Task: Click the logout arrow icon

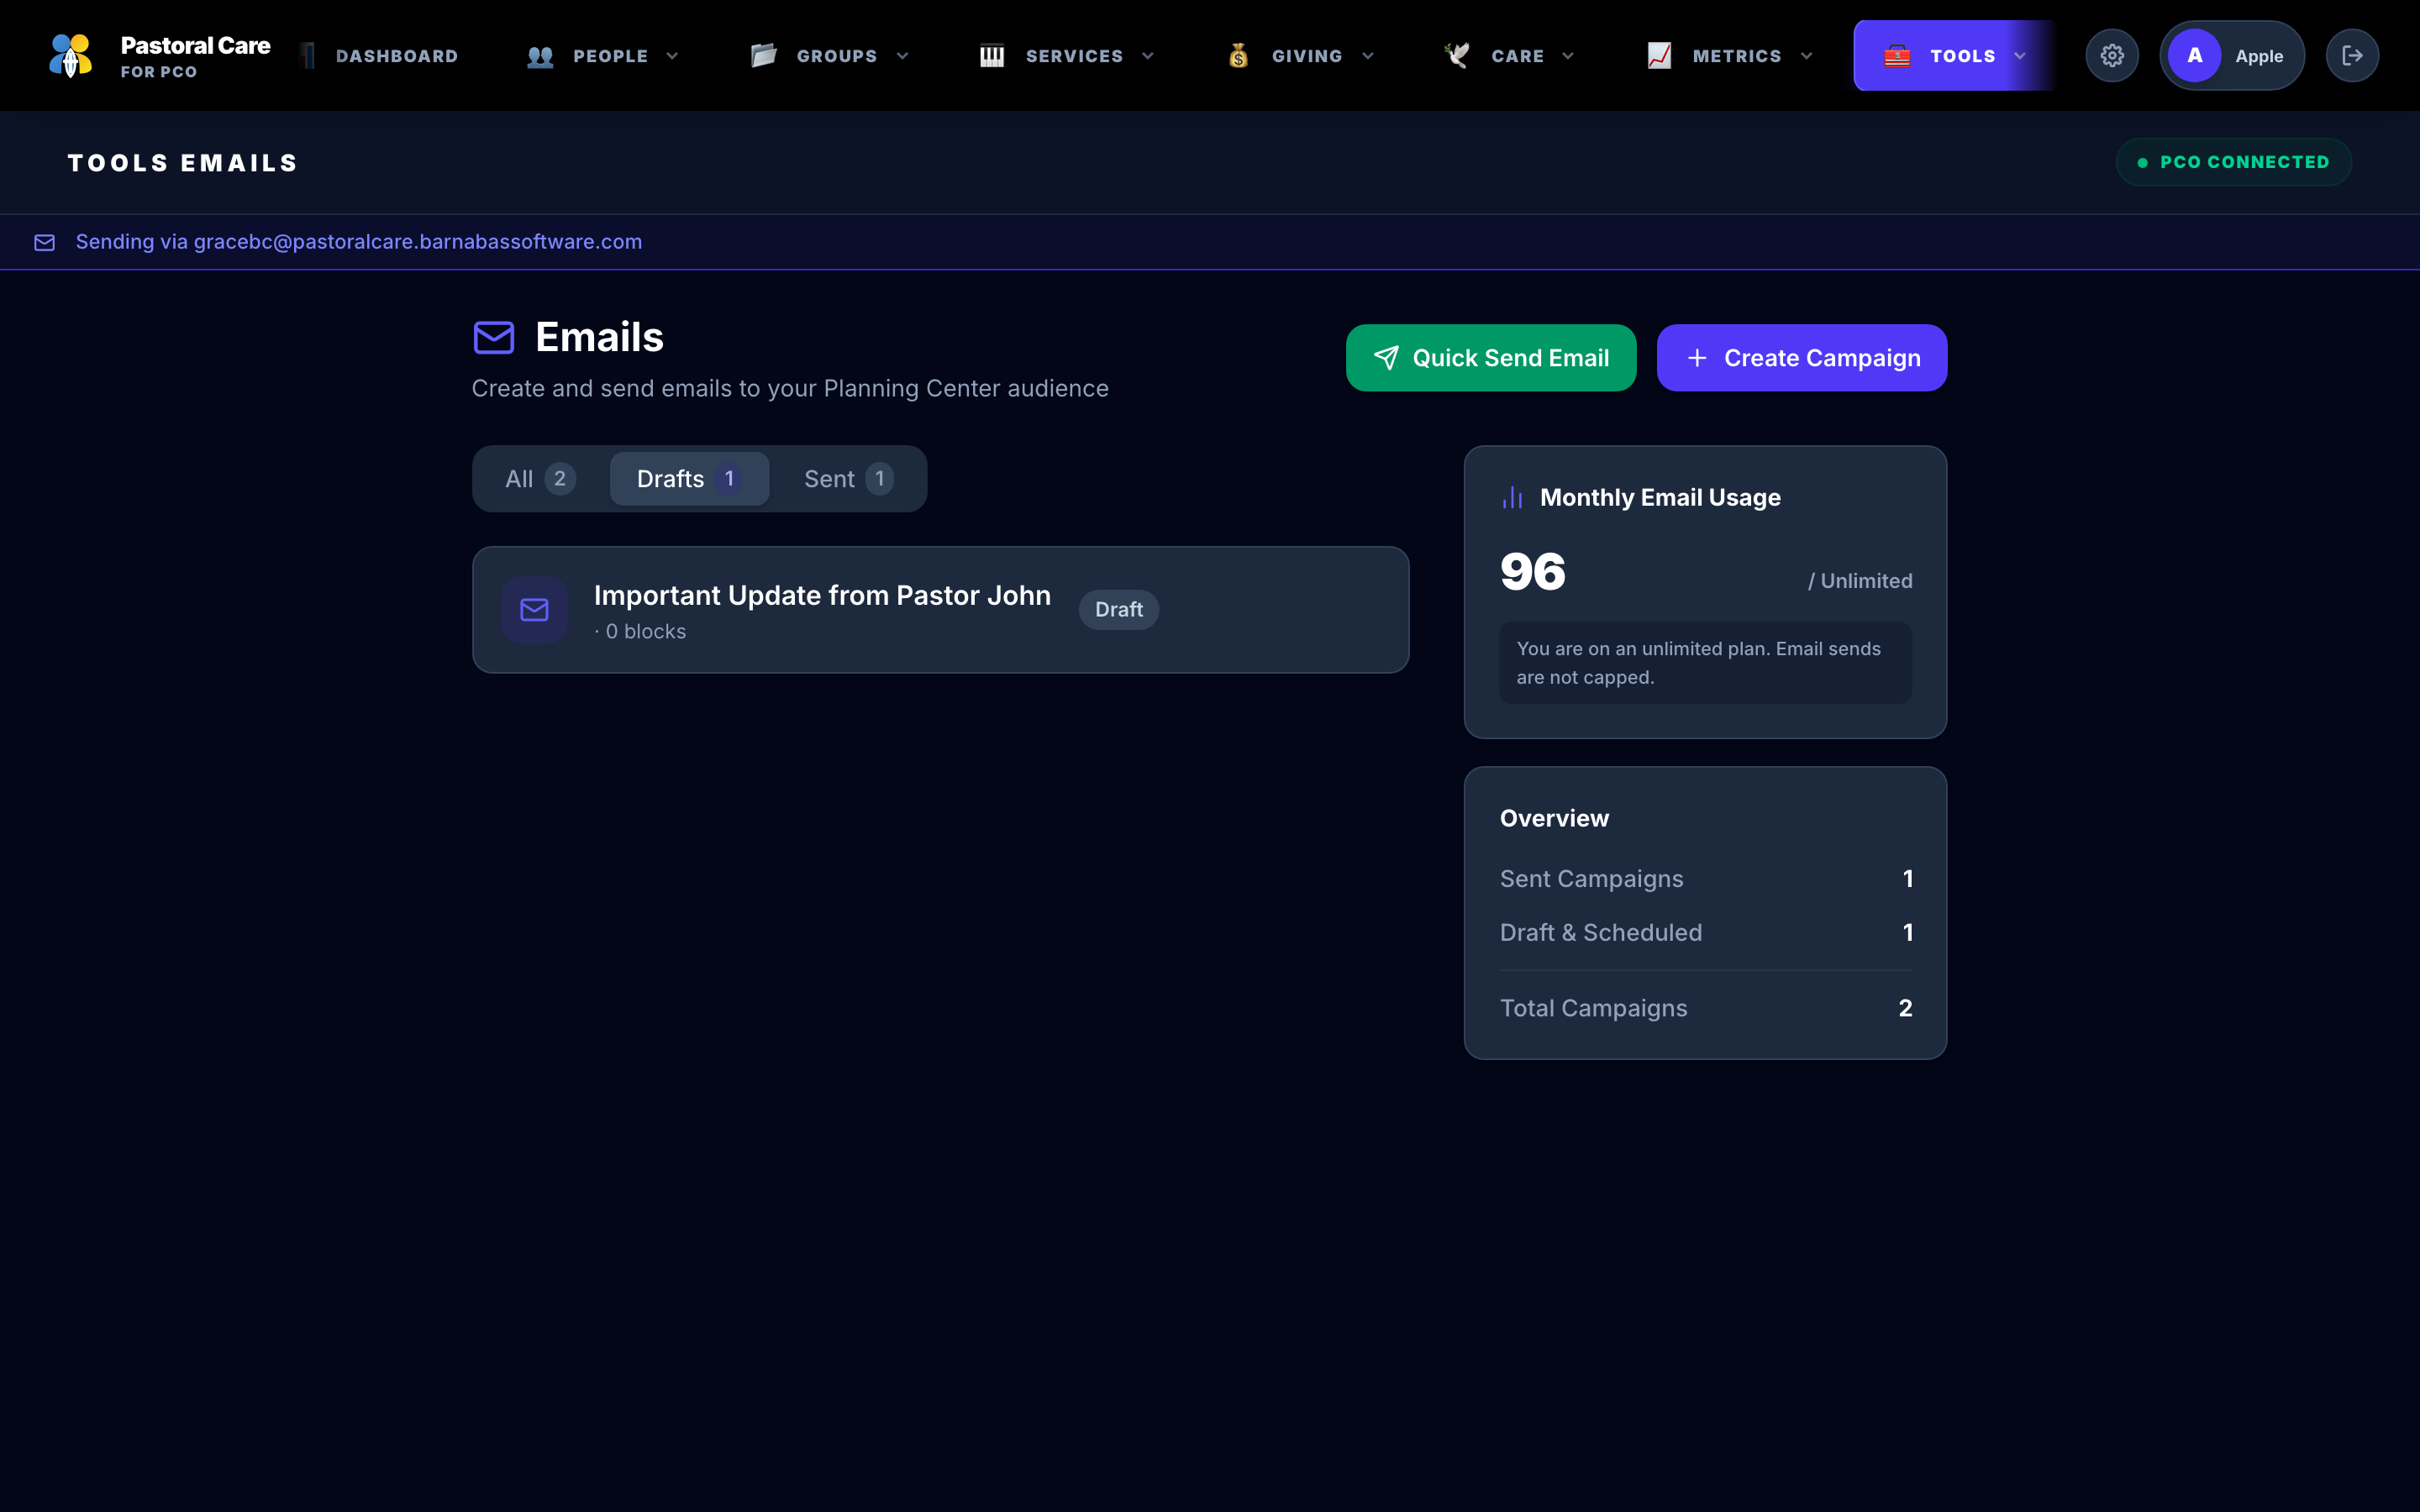Action: click(x=2352, y=56)
